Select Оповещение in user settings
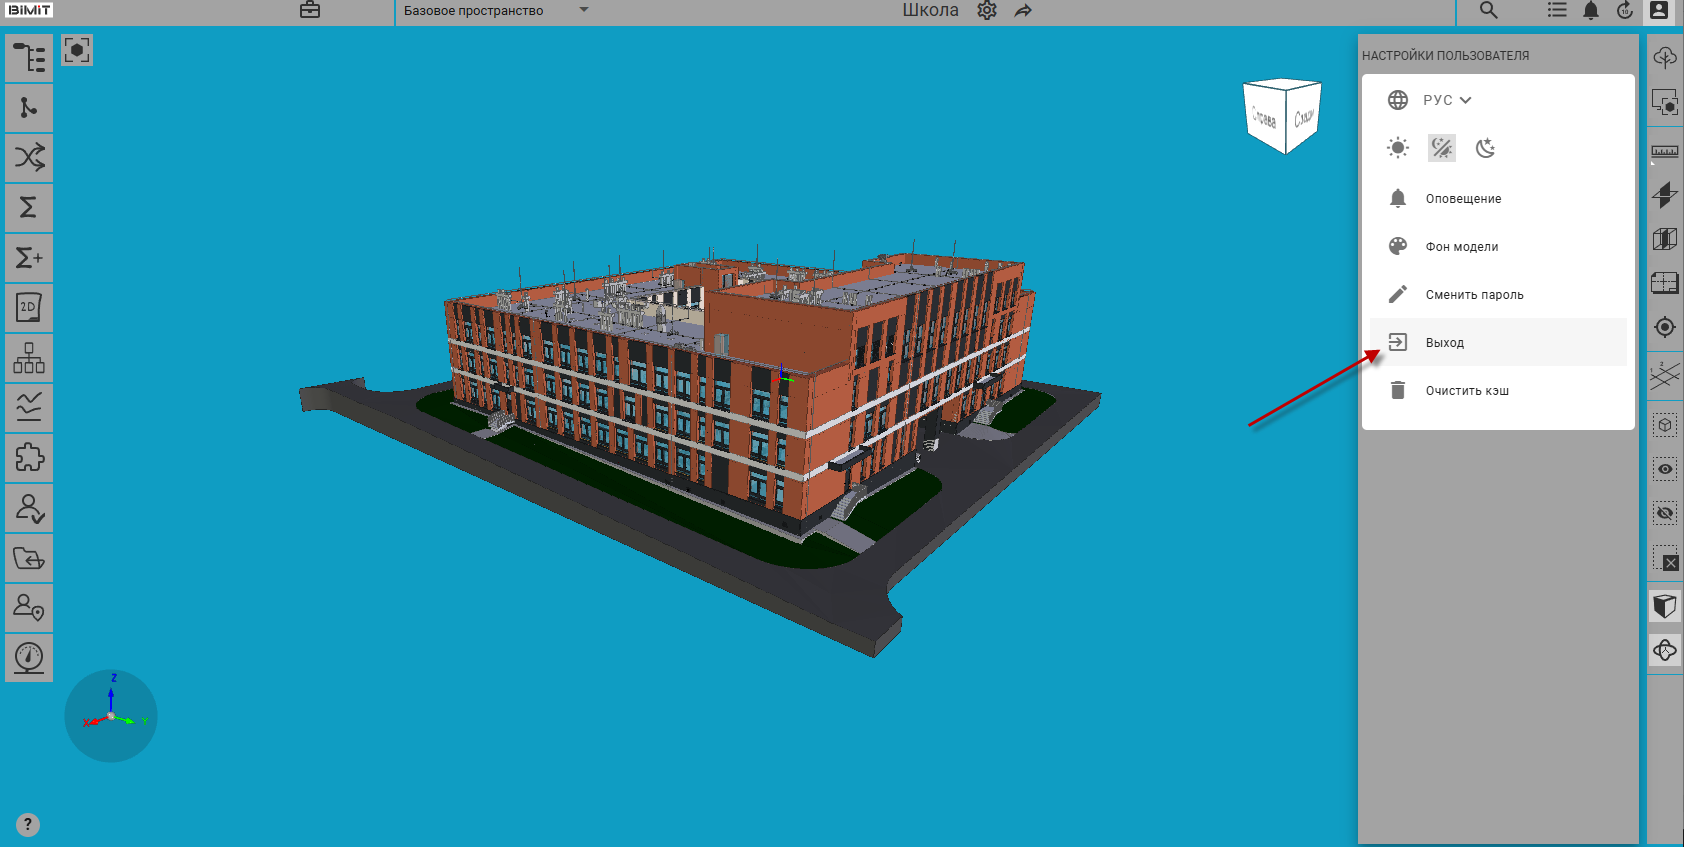The width and height of the screenshot is (1684, 847). (x=1463, y=198)
